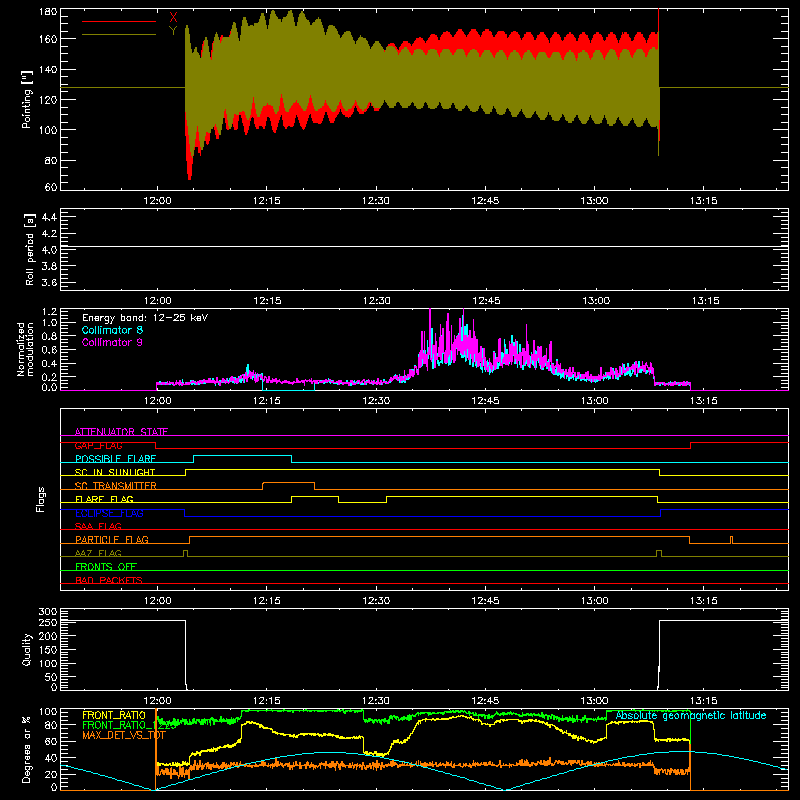Click the 60 tick on Pointing axis
The height and width of the screenshot is (800, 800).
[51, 187]
